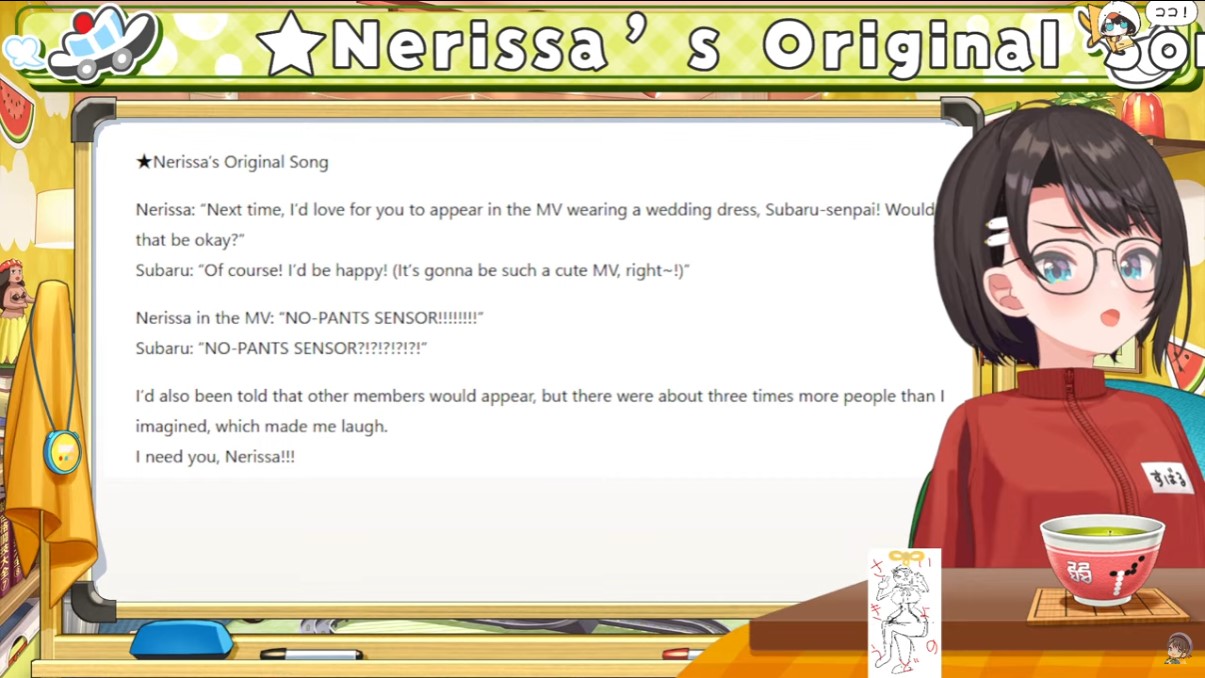Click the watermelon slice decoration top left

(x=14, y=110)
